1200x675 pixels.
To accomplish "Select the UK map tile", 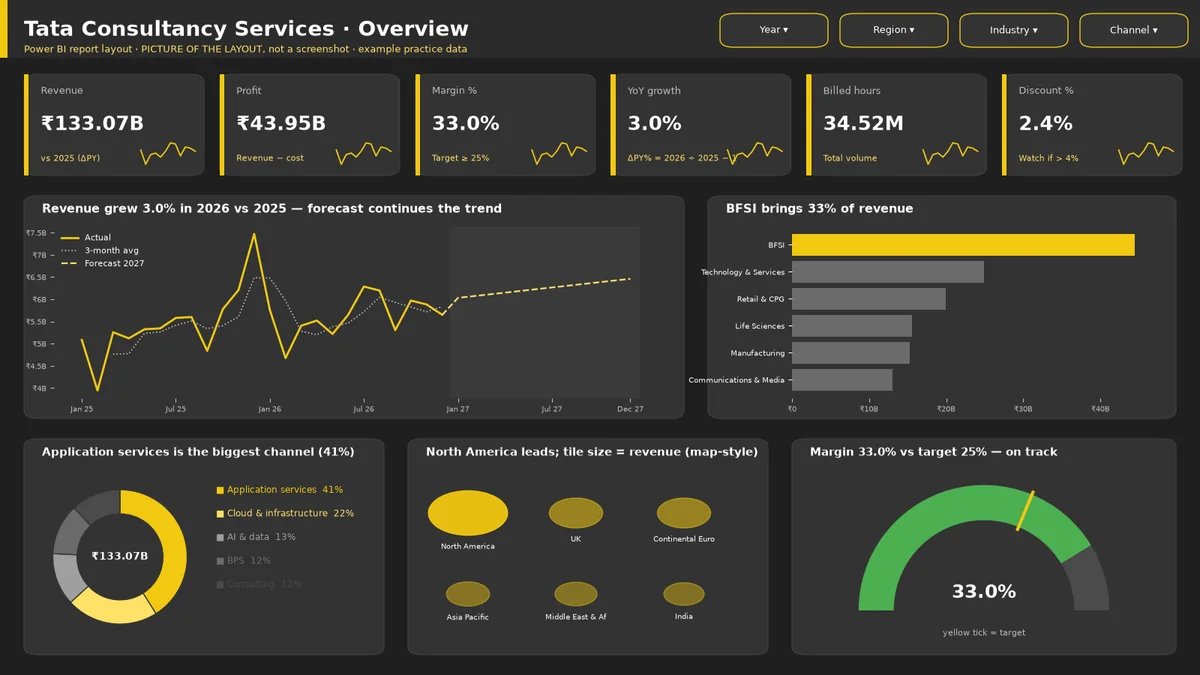I will coord(576,513).
